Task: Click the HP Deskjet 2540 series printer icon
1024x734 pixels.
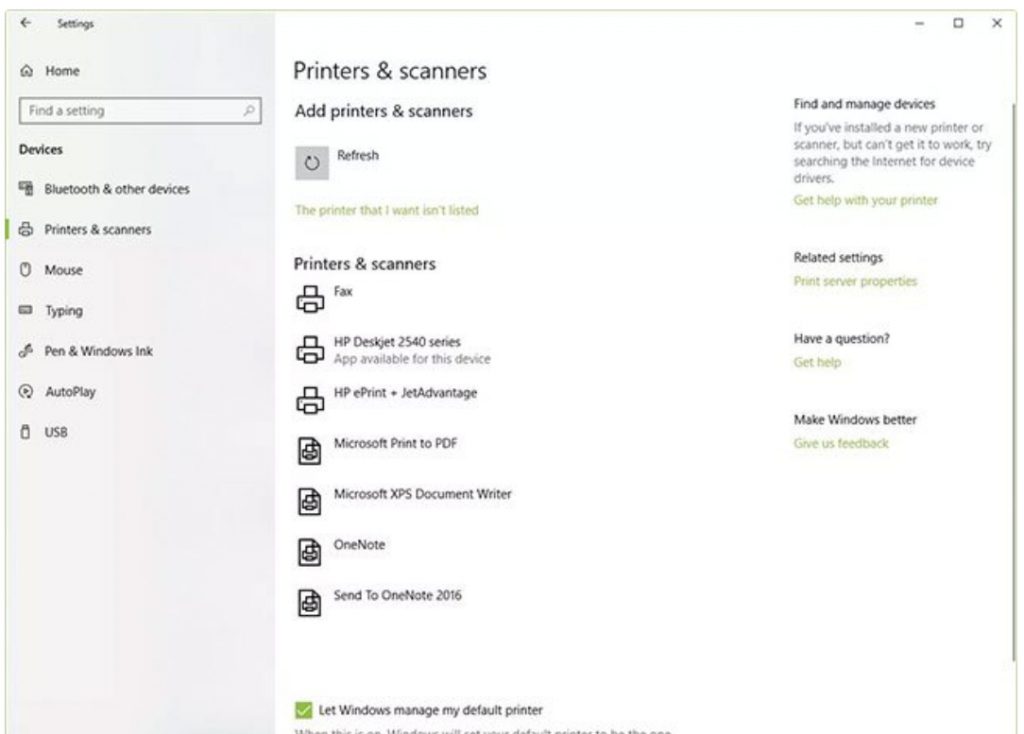Action: 310,346
